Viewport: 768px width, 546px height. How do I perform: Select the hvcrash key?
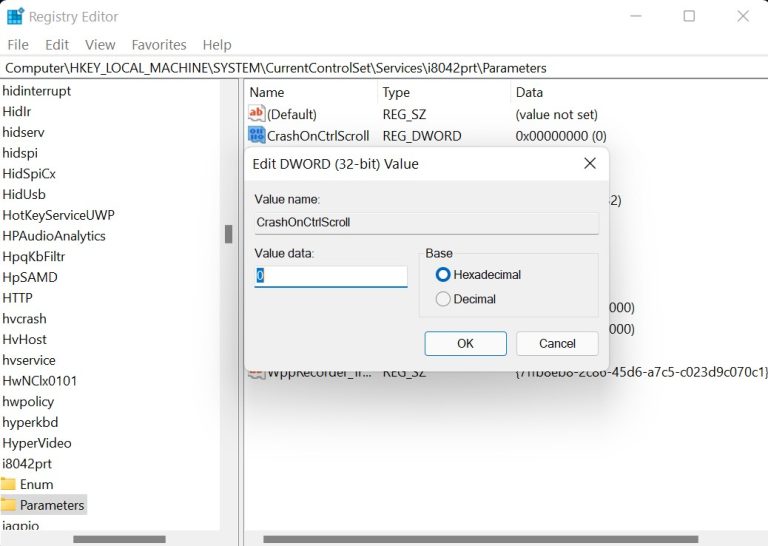(x=24, y=319)
